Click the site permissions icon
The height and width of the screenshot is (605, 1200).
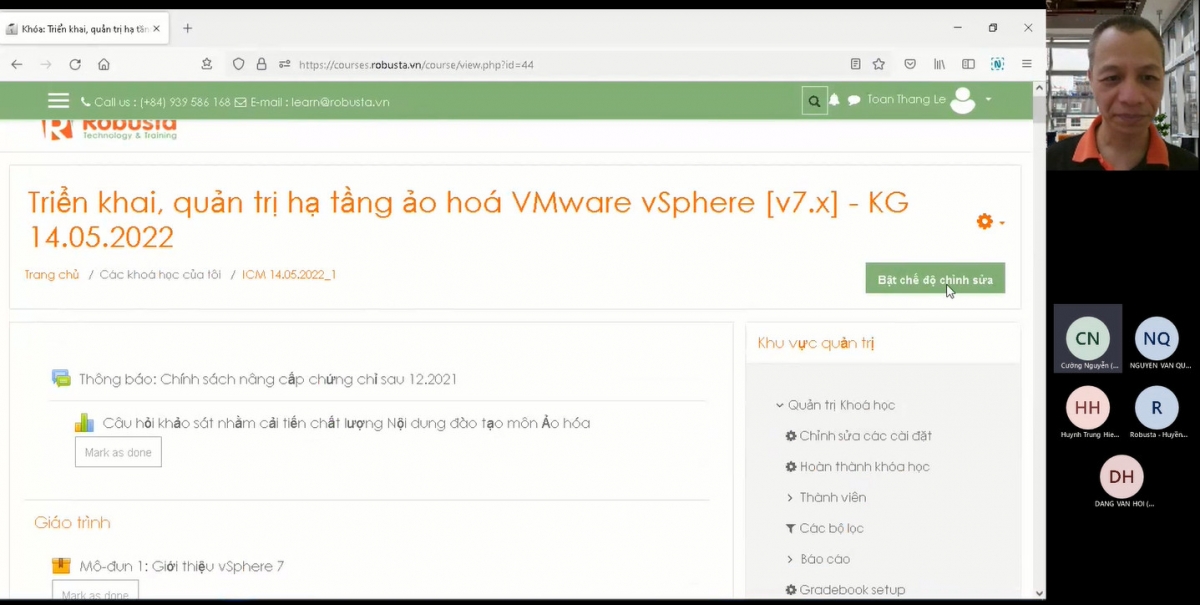(x=284, y=64)
